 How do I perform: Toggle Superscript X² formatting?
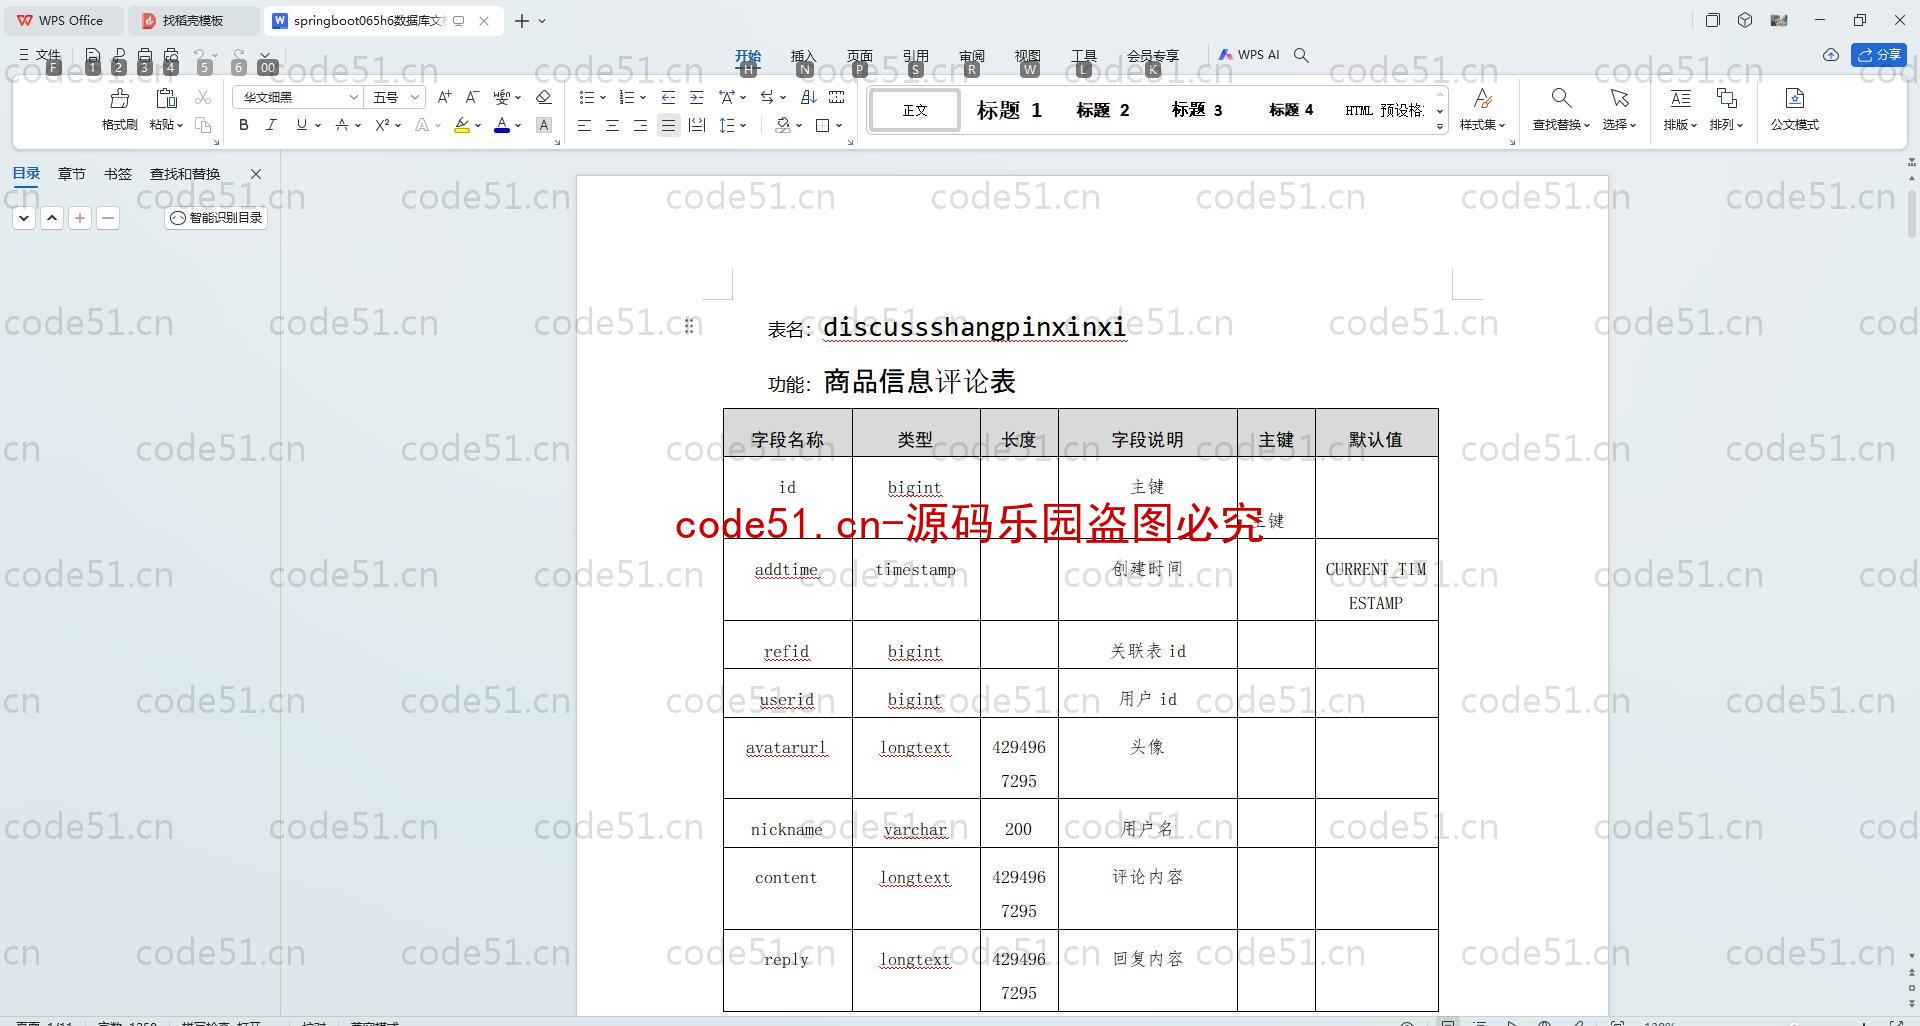(382, 125)
